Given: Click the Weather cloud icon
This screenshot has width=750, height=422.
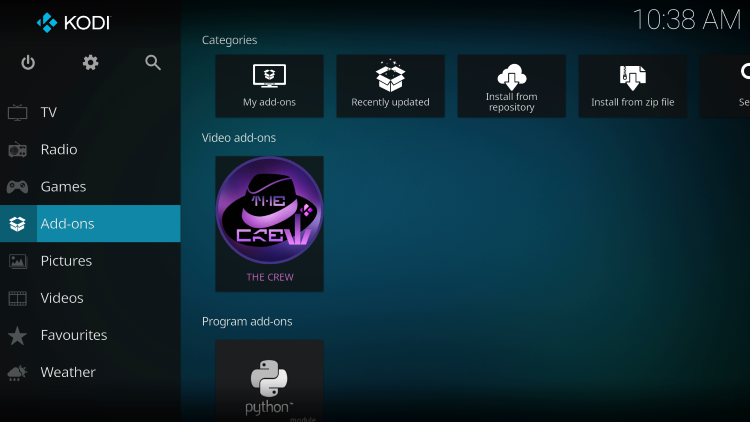Looking at the screenshot, I should tap(18, 373).
